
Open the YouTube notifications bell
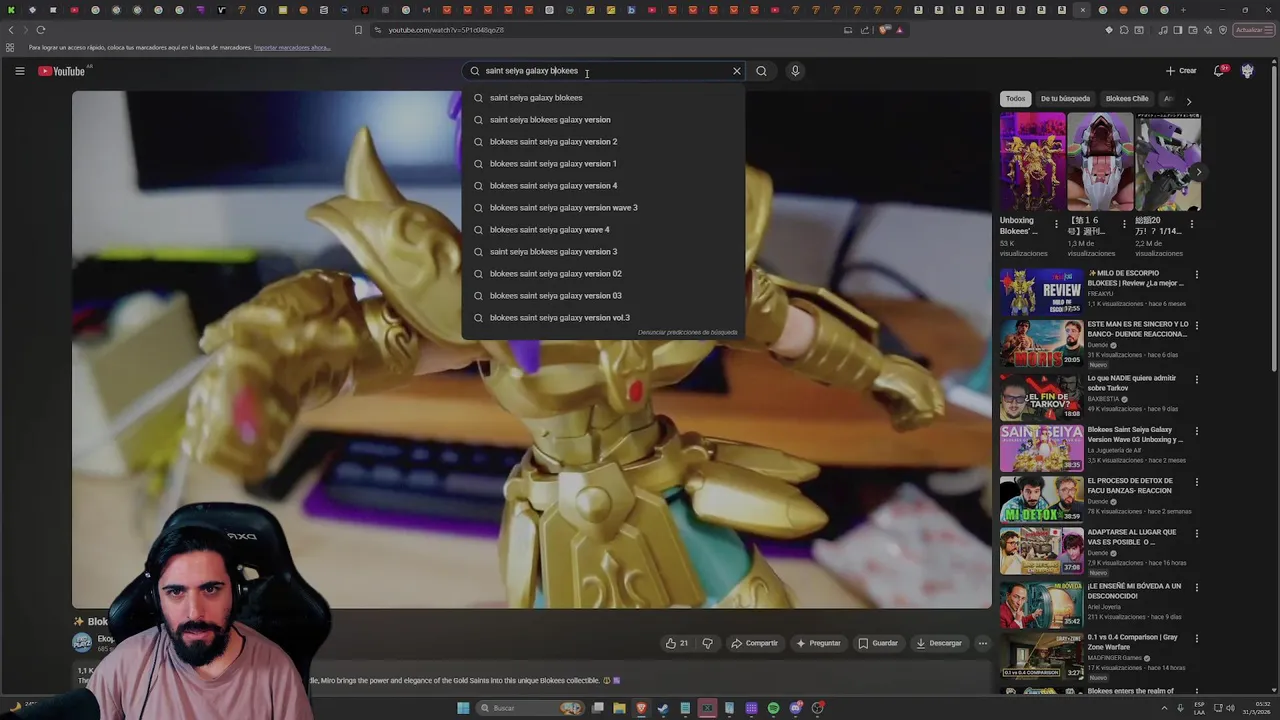[1219, 71]
